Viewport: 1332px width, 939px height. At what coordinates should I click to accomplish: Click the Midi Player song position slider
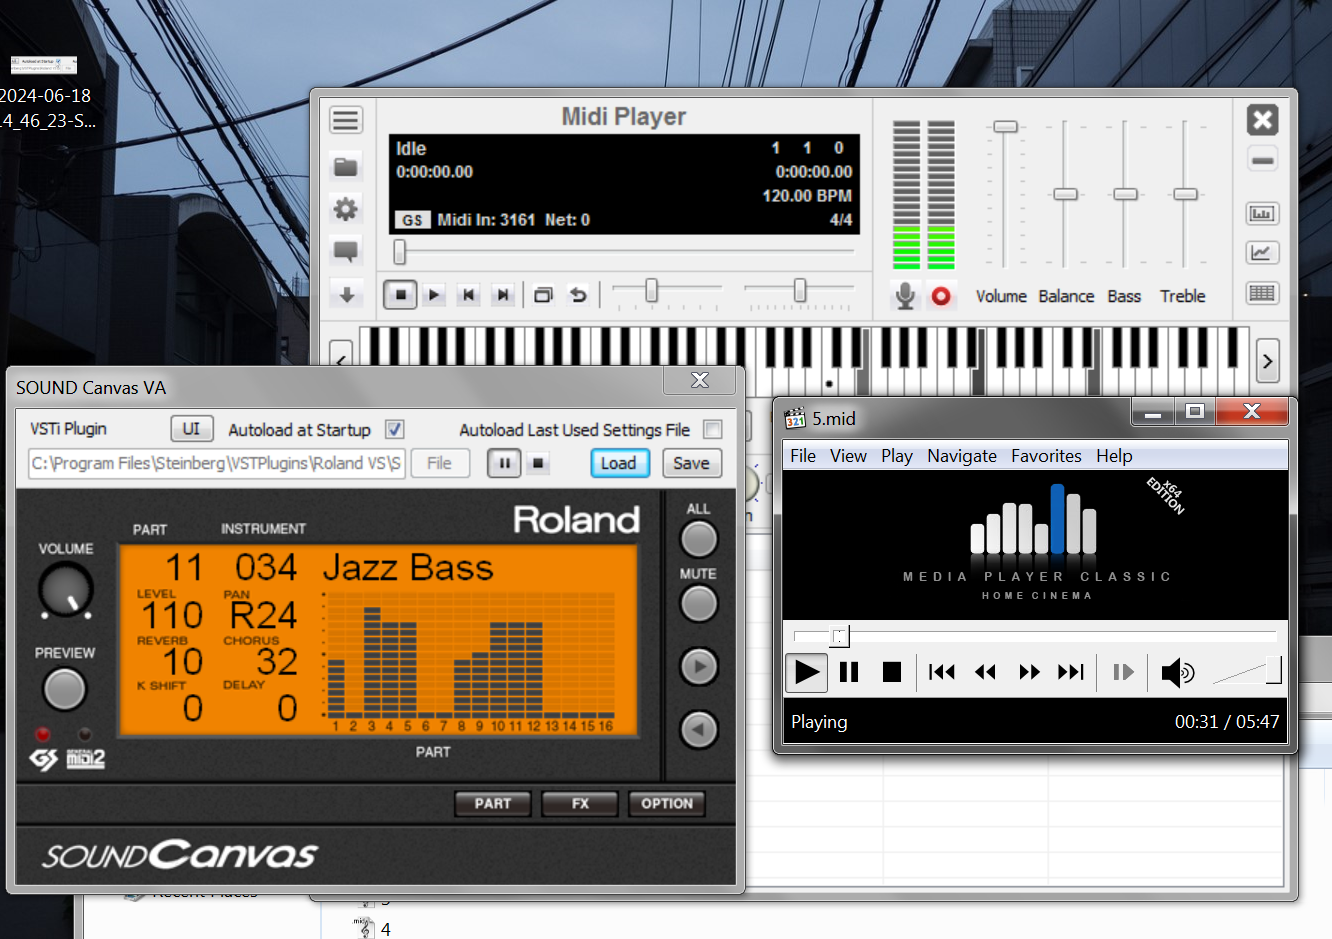coord(625,251)
